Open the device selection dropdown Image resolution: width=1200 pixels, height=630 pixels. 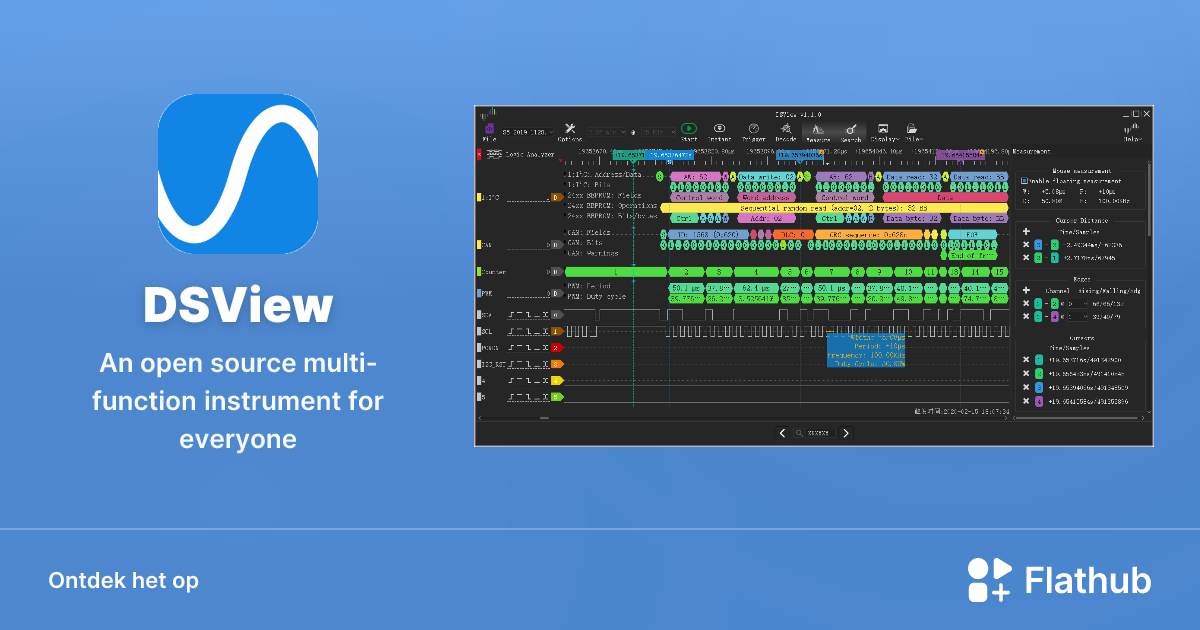pyautogui.click(x=520, y=131)
